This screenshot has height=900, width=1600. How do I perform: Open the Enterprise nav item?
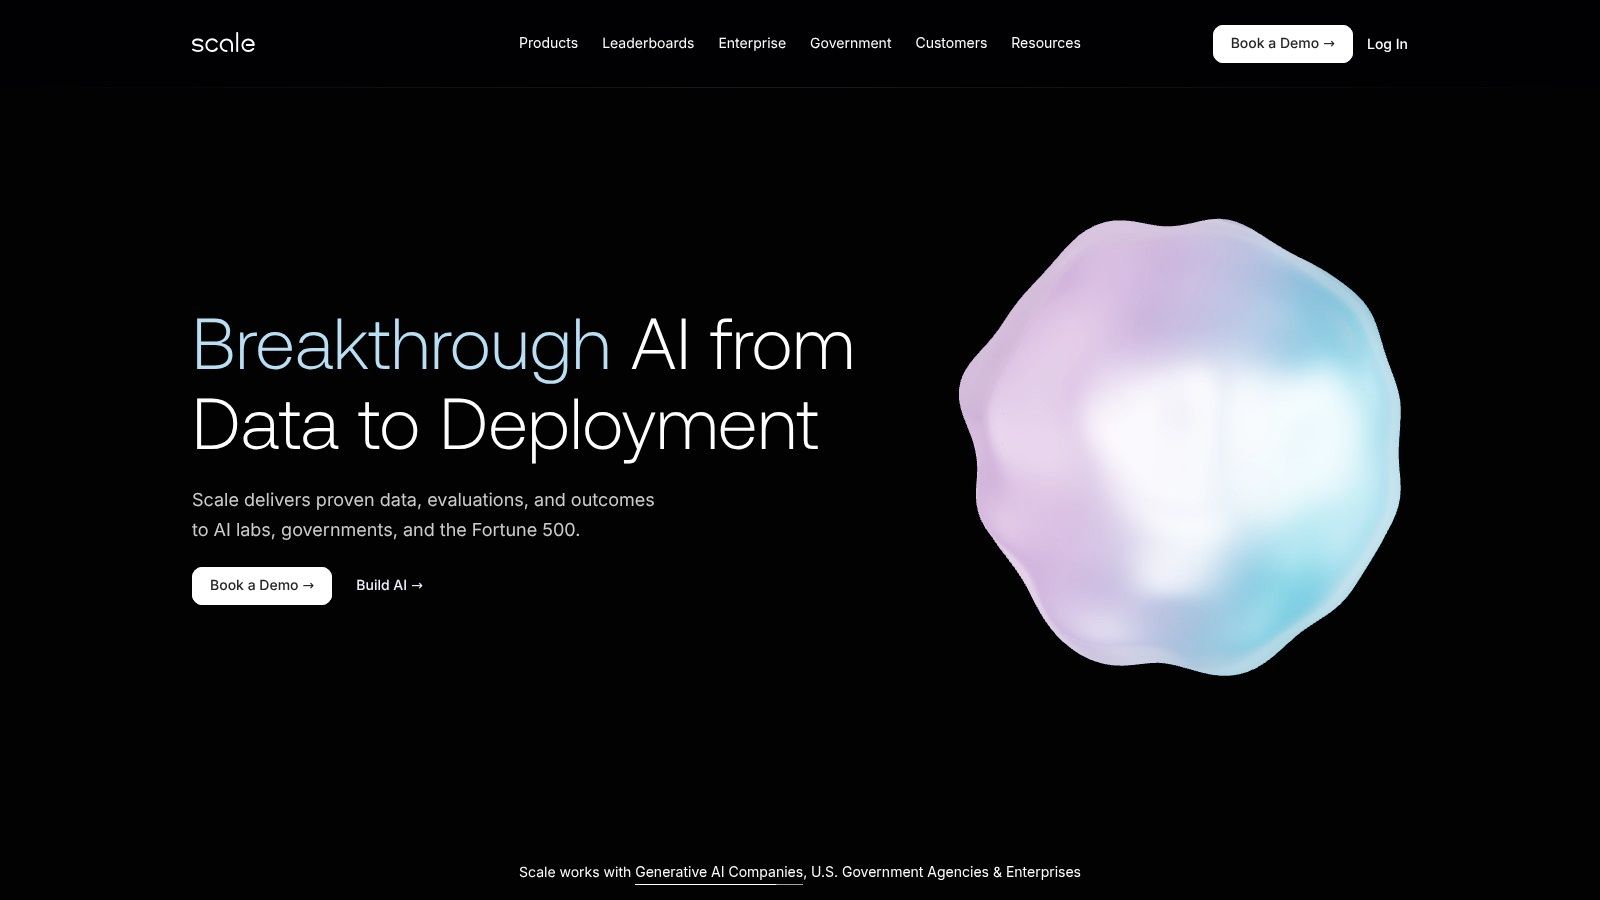point(752,43)
